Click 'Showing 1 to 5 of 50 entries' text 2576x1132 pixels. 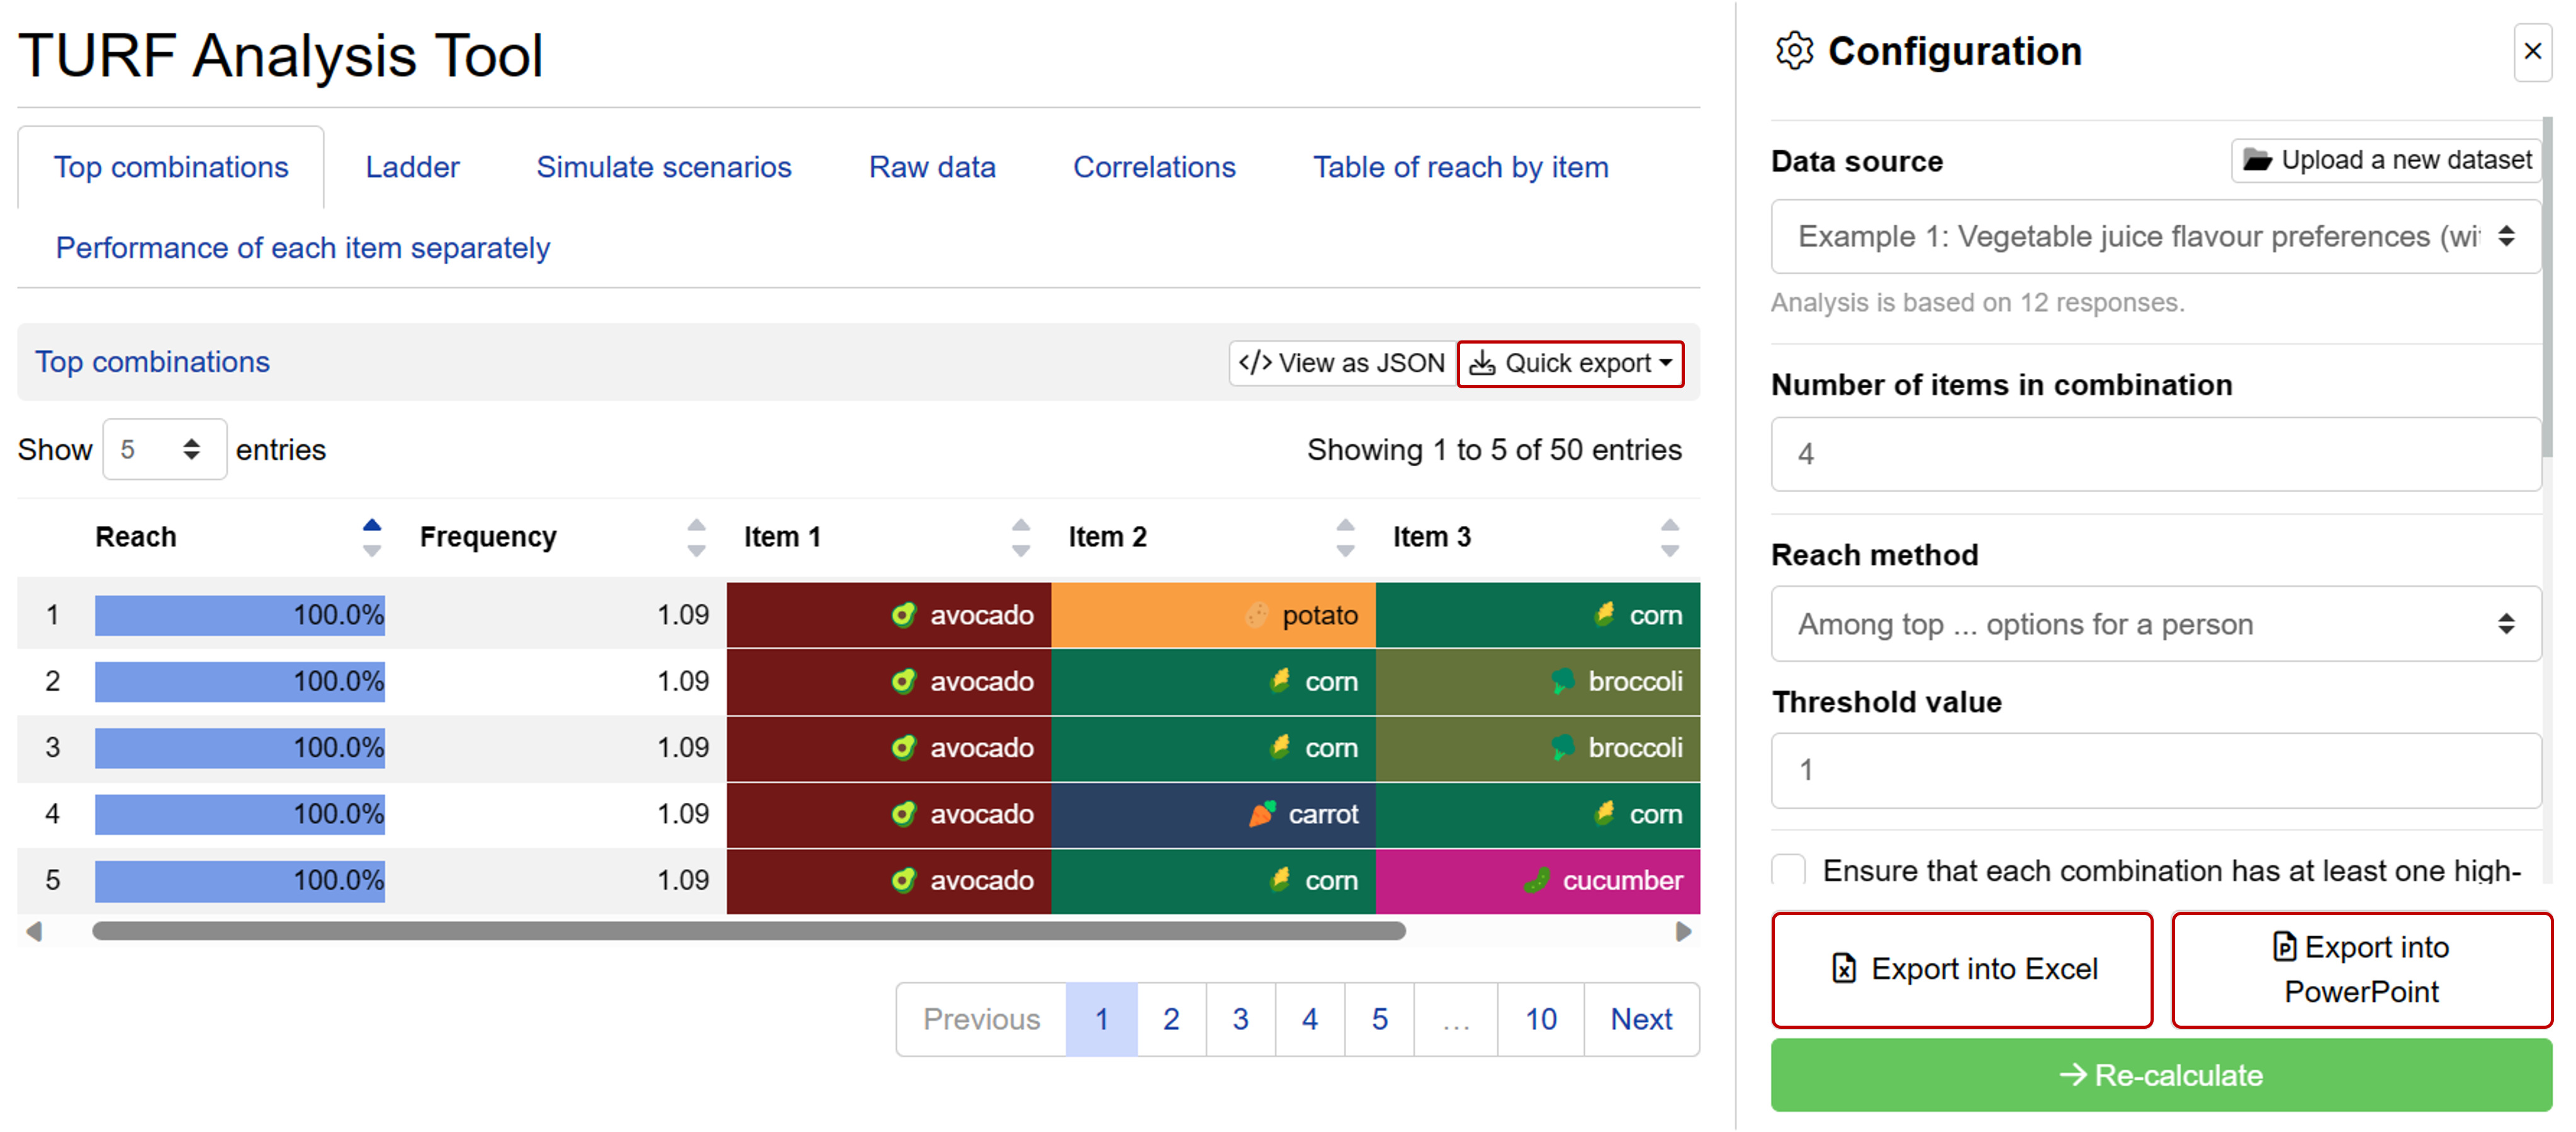pyautogui.click(x=1494, y=450)
